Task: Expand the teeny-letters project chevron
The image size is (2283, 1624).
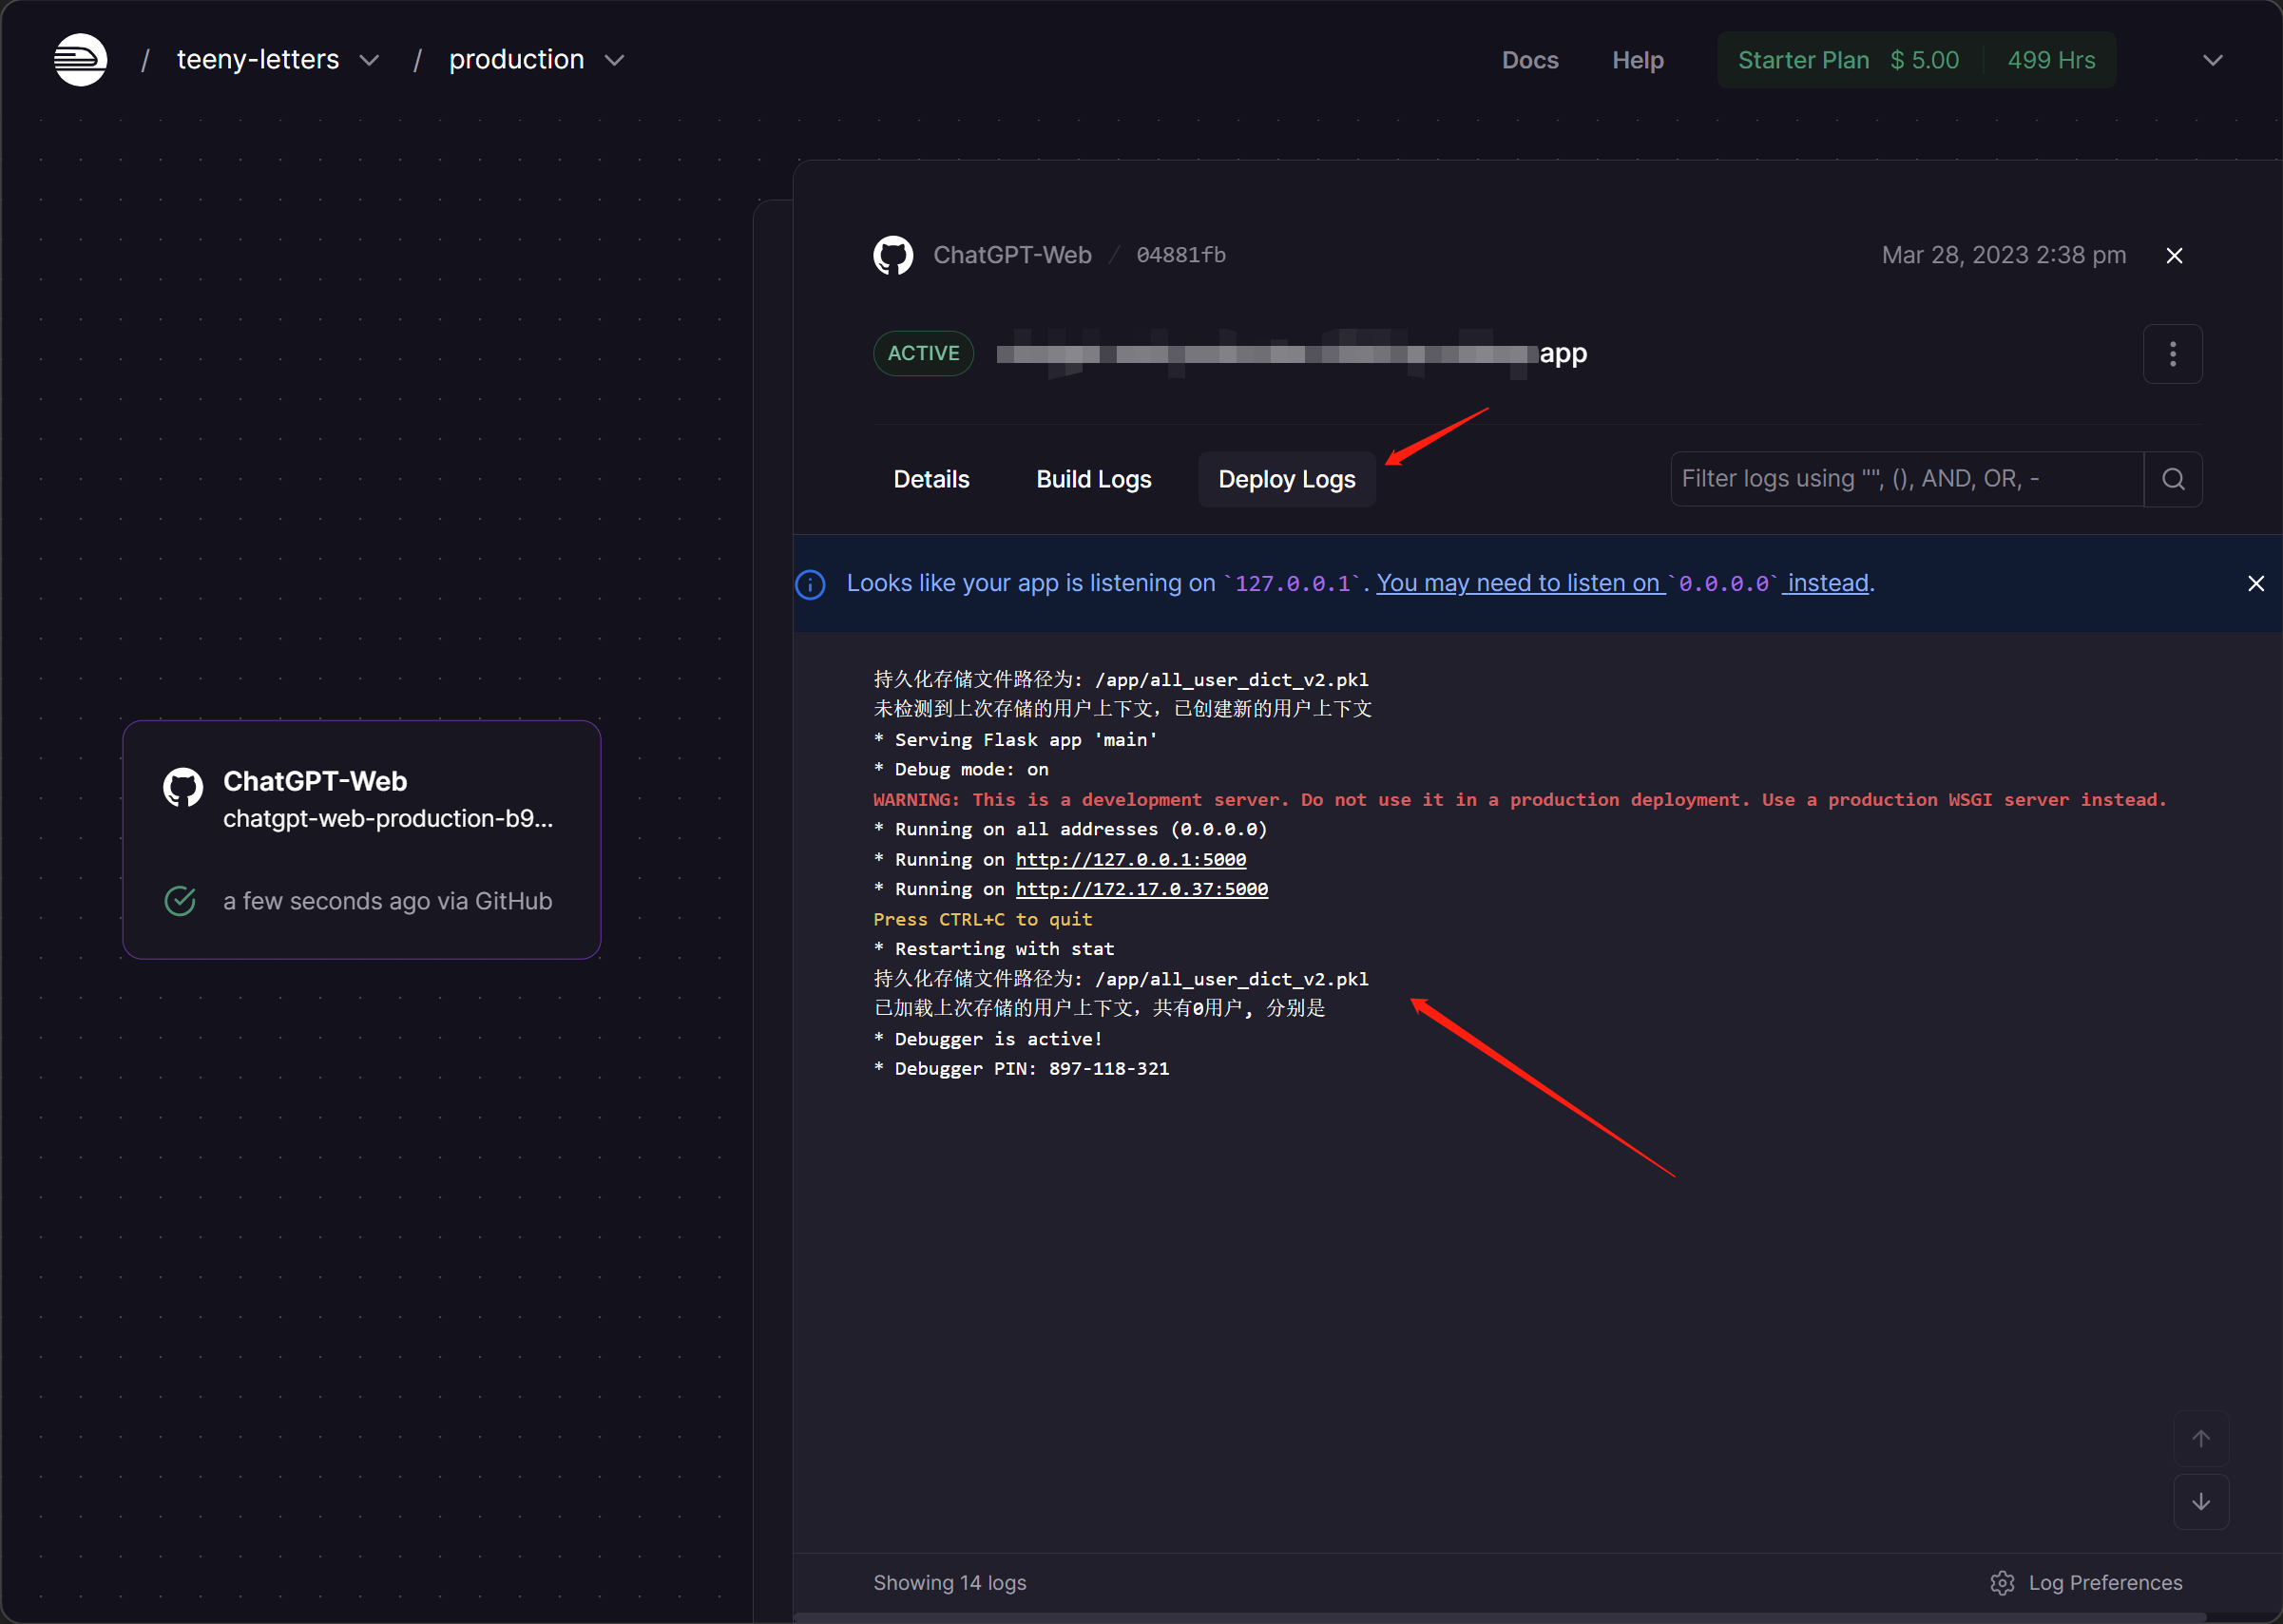Action: [x=369, y=61]
